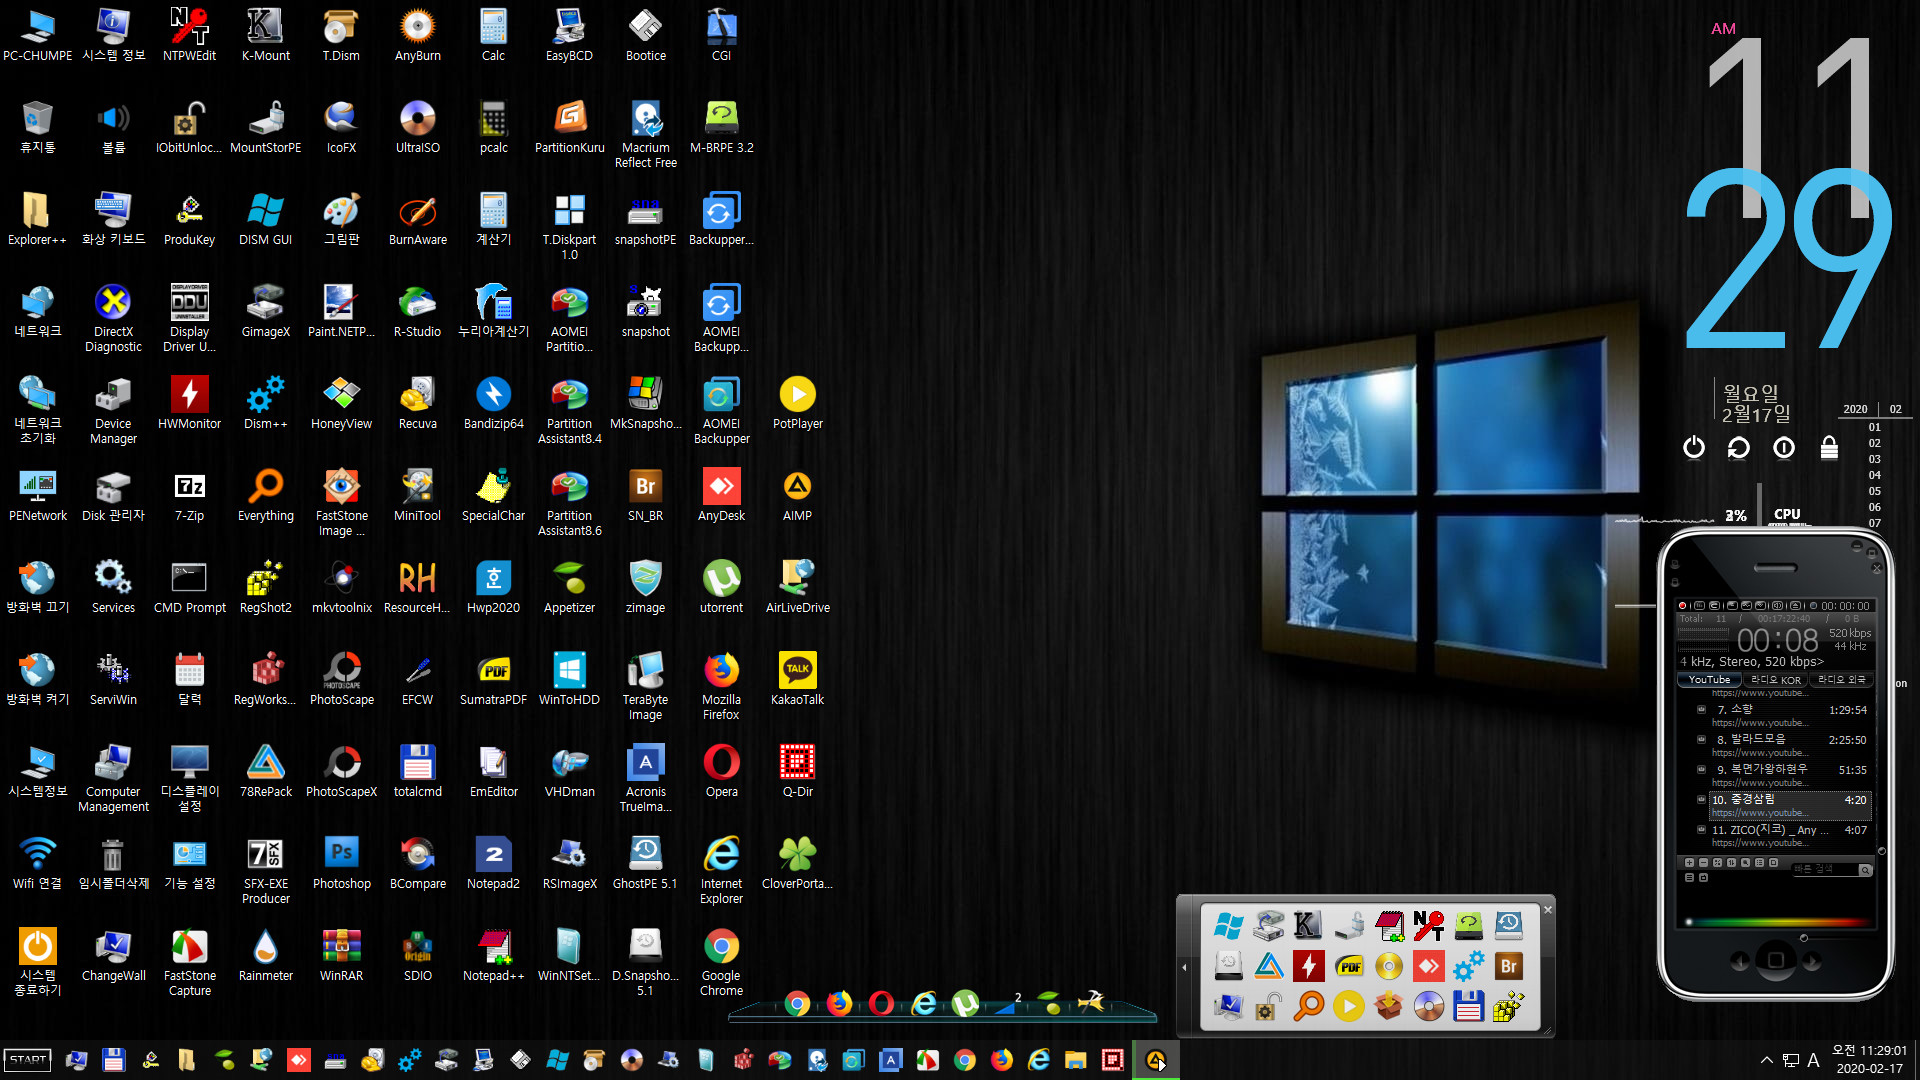Expand launcher panel with left arrow
This screenshot has width=1920, height=1080.
[1184, 967]
